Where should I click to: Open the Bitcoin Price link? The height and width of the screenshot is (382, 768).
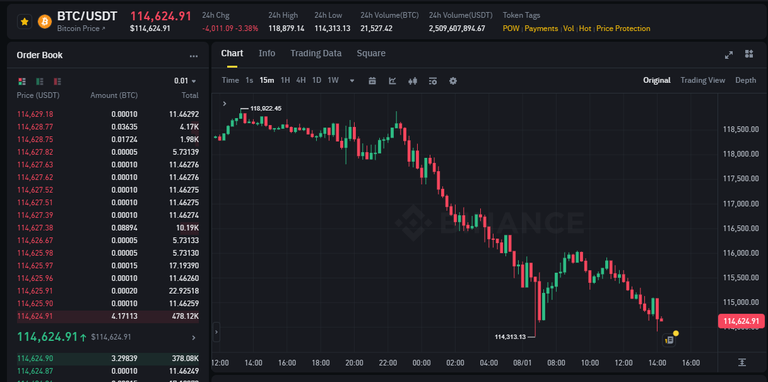click(x=81, y=29)
